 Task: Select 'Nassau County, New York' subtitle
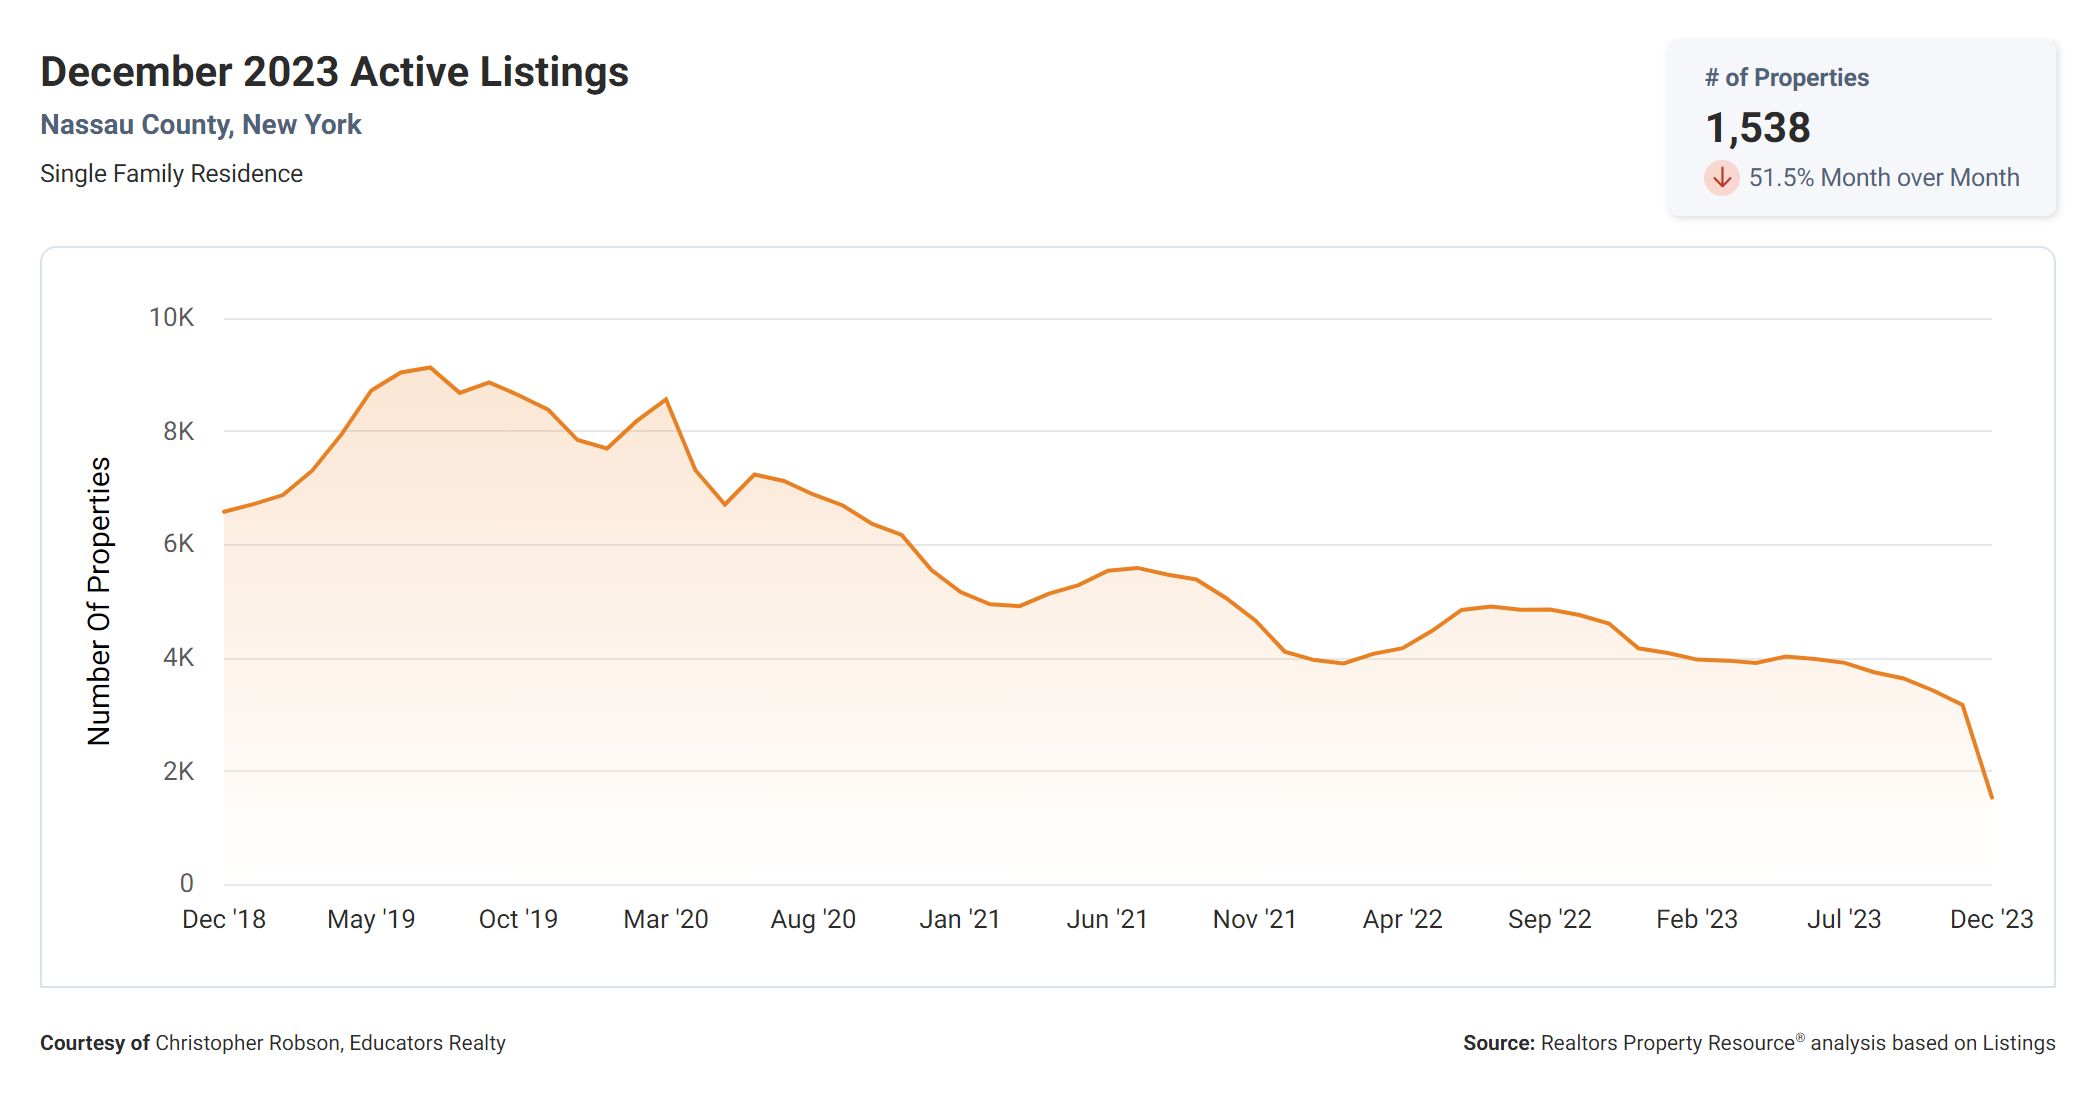(x=201, y=125)
